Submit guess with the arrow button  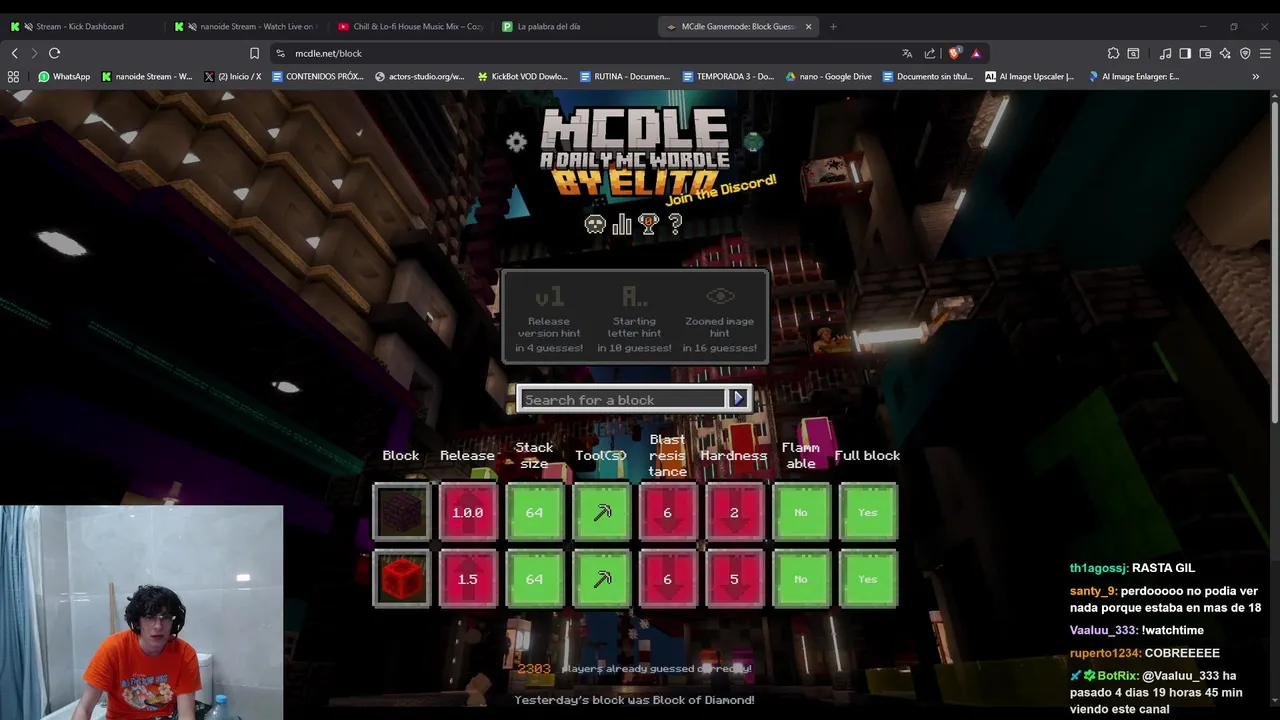point(739,398)
